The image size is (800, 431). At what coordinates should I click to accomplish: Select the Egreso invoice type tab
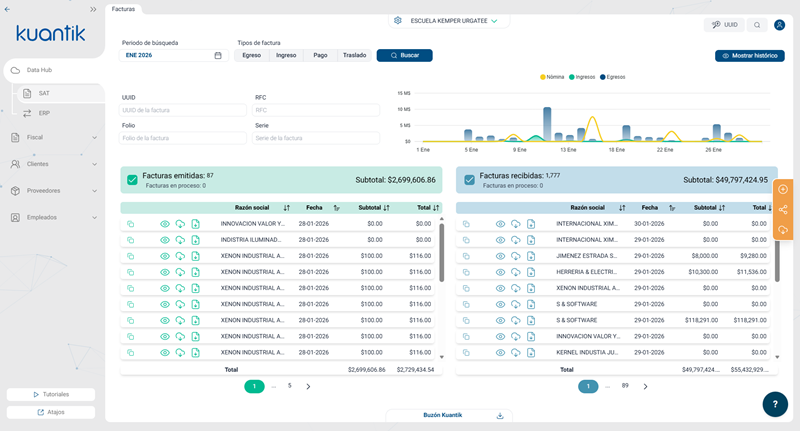click(252, 55)
